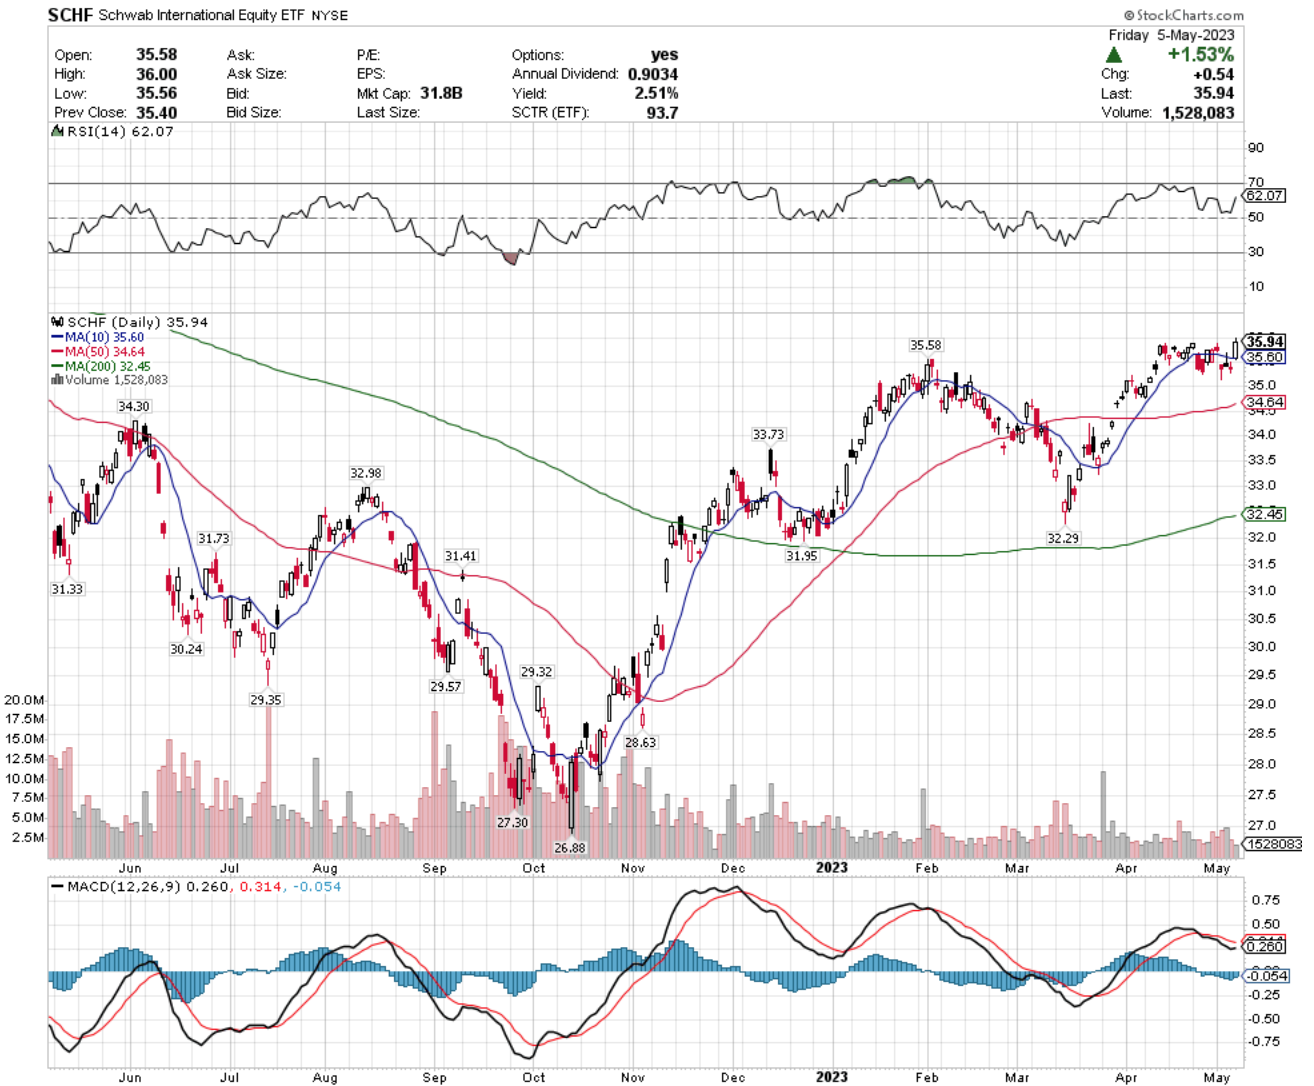Click the 27.30 low price label

[513, 823]
